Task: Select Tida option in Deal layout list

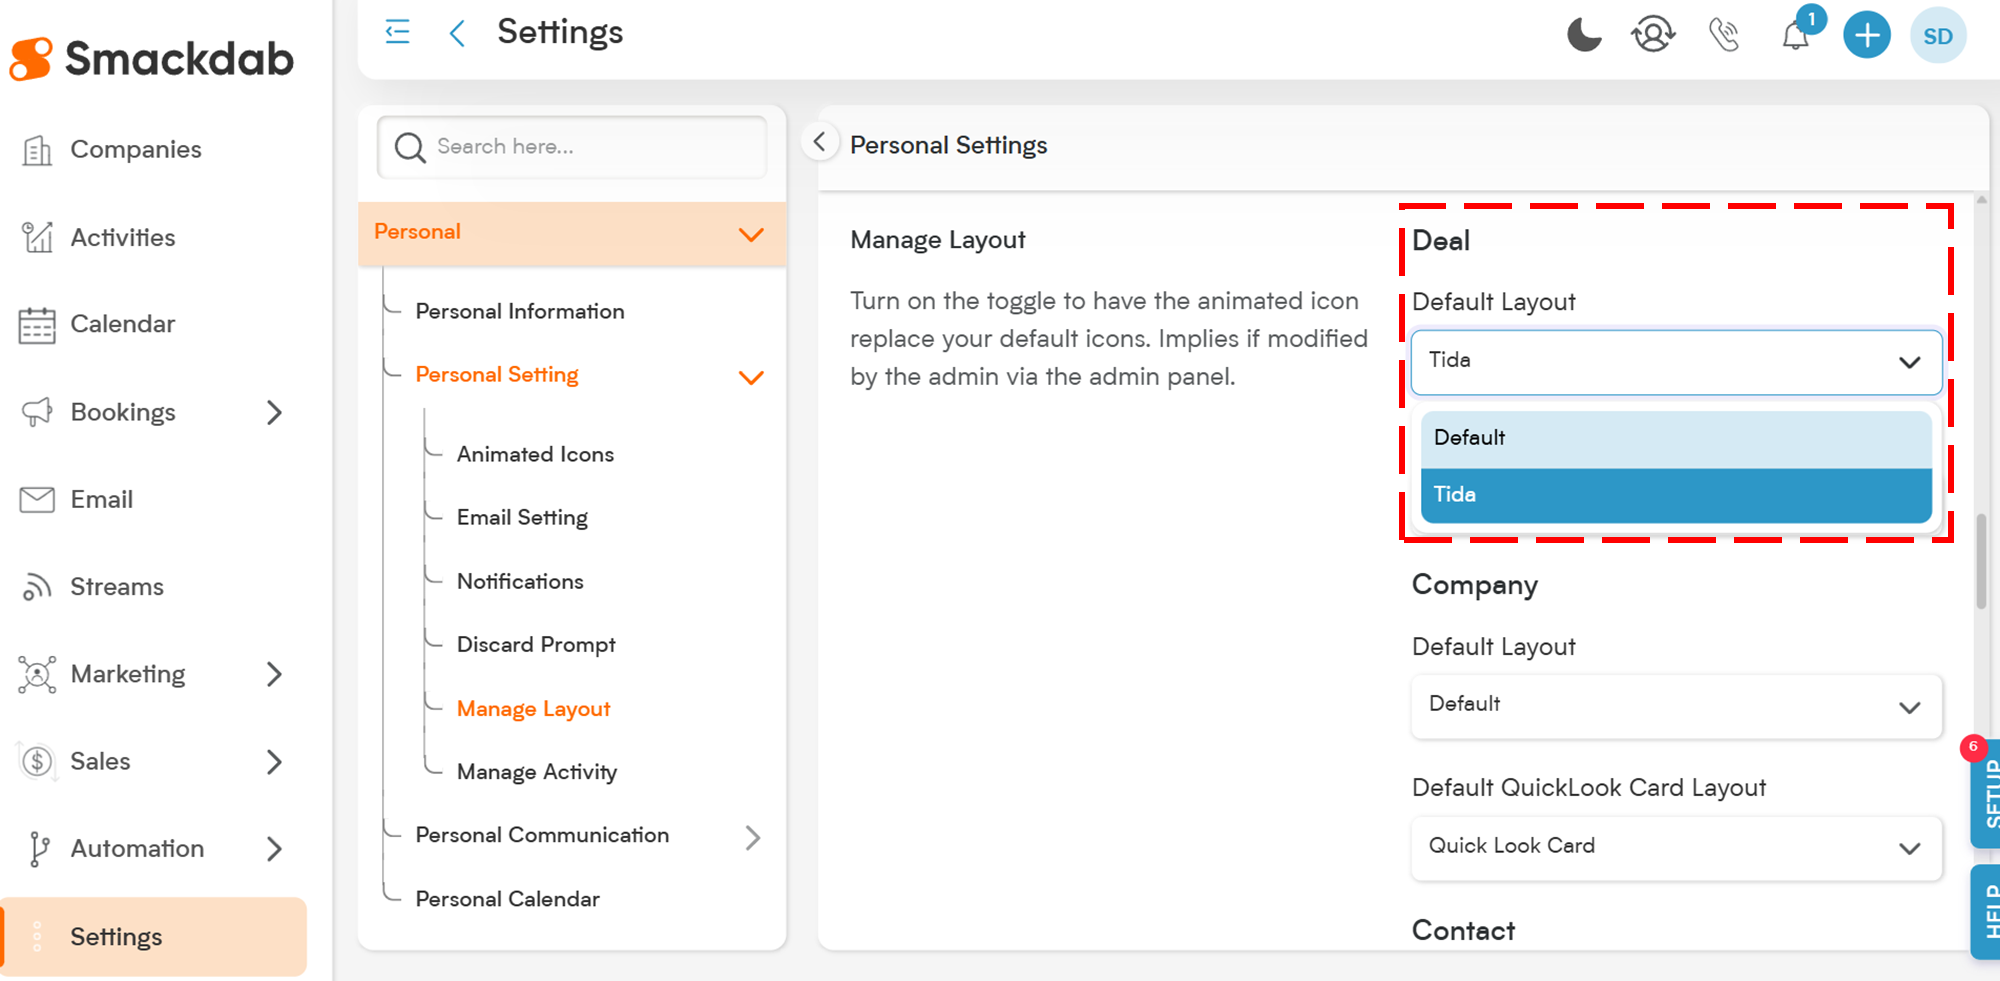Action: (1675, 495)
